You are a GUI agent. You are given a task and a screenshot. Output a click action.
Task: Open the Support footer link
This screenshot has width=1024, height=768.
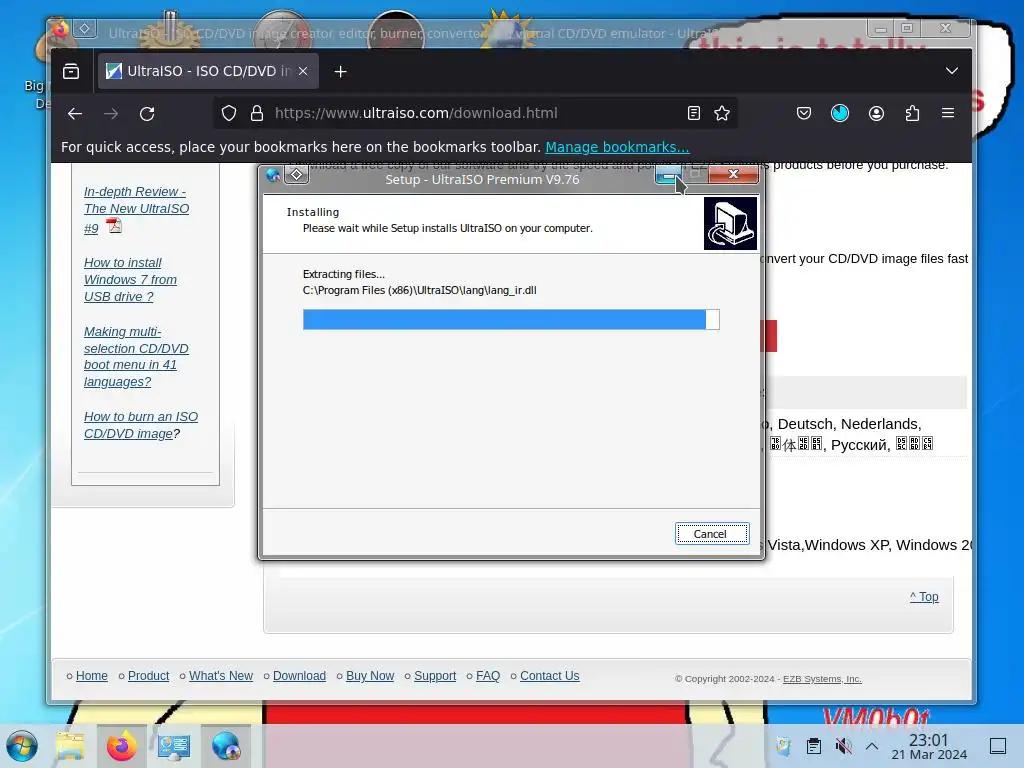tap(435, 676)
